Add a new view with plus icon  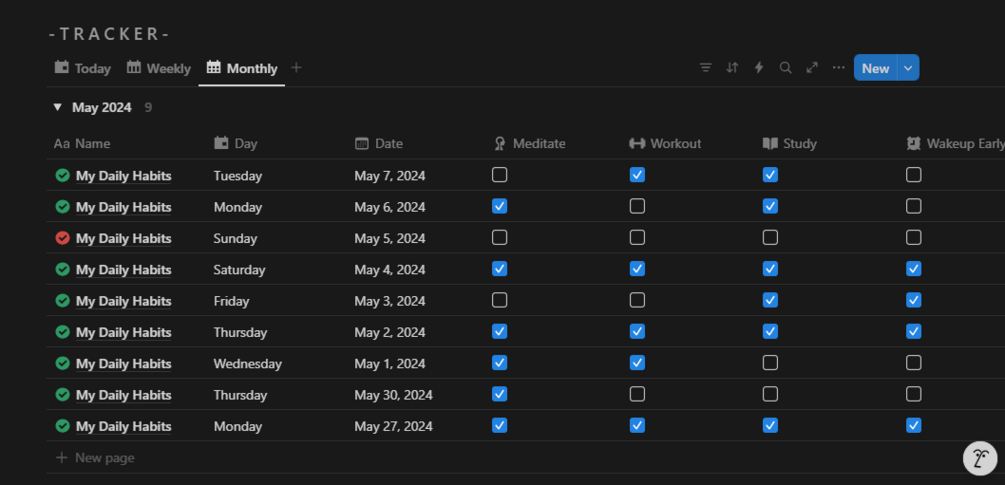[x=296, y=68]
